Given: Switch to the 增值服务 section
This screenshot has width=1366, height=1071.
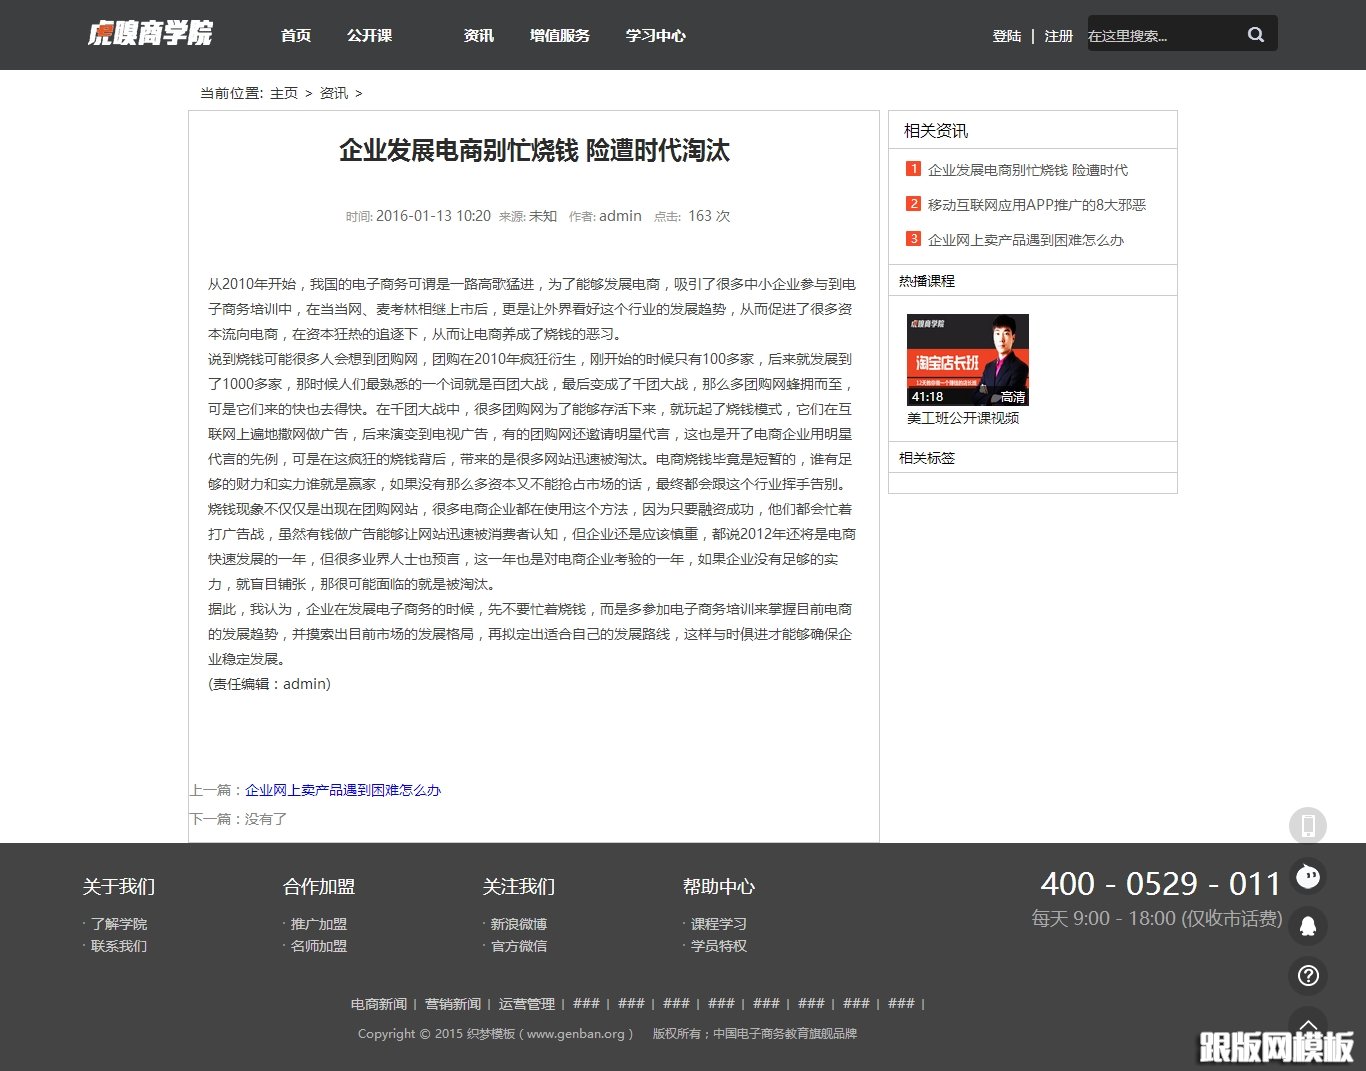Looking at the screenshot, I should [560, 35].
